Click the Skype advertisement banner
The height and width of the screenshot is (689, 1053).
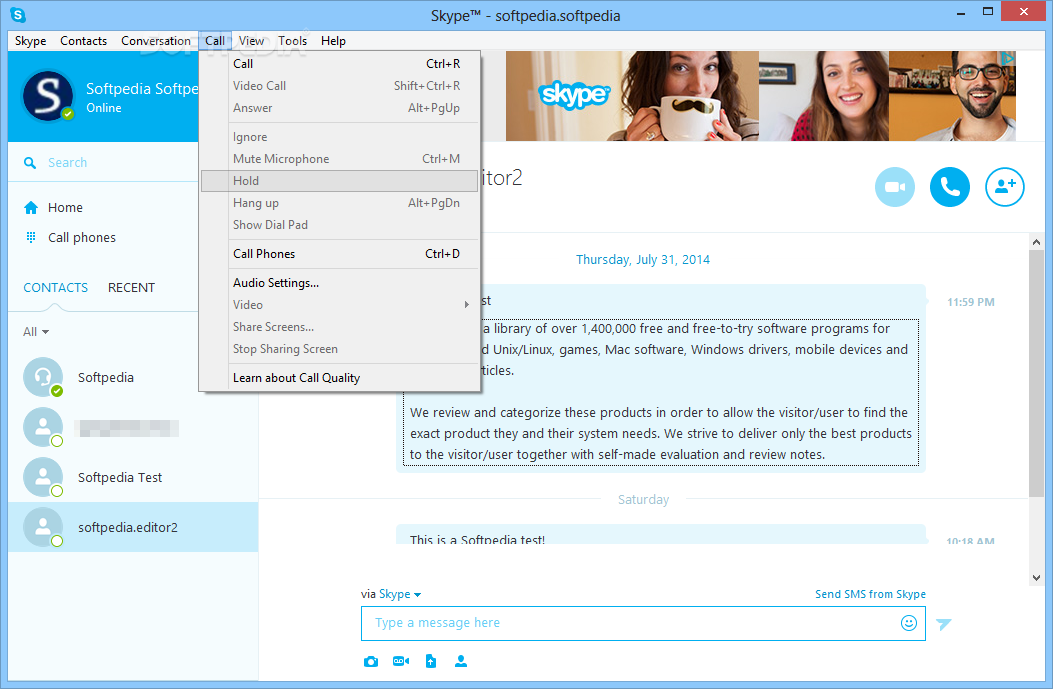(760, 96)
